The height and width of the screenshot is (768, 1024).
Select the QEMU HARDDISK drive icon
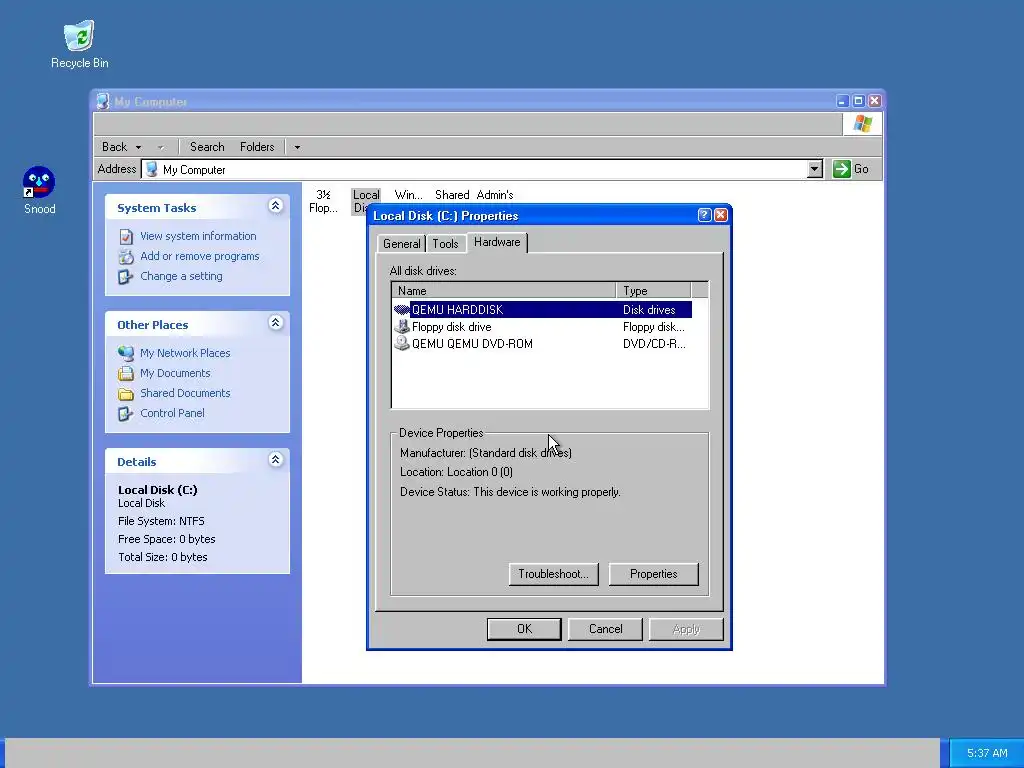[x=402, y=310]
